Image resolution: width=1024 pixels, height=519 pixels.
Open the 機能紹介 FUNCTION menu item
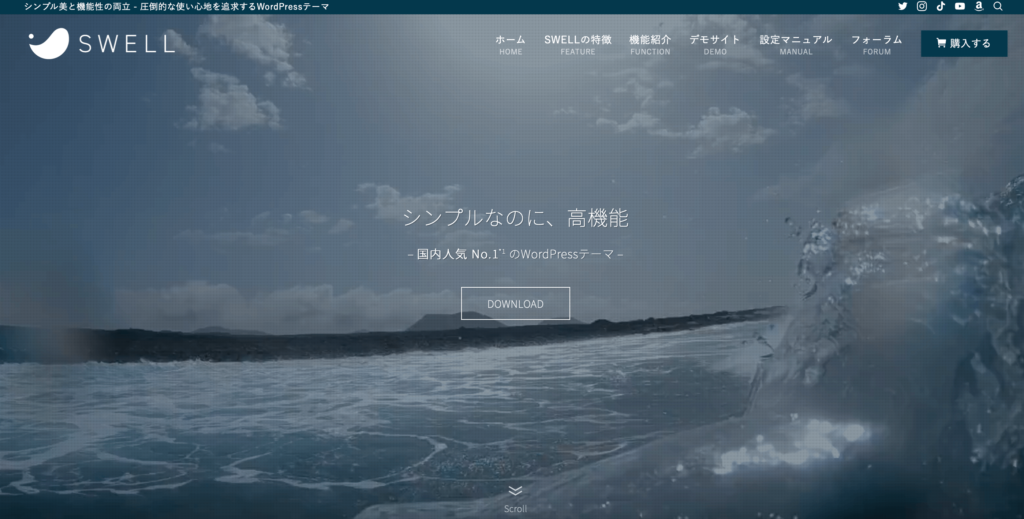(650, 44)
